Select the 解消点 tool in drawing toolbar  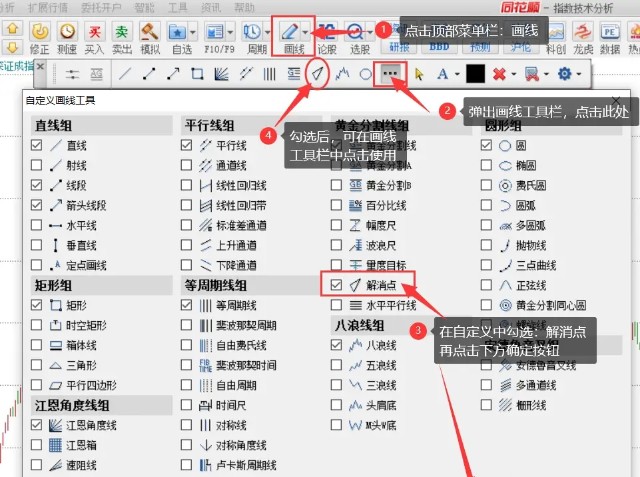[318, 73]
